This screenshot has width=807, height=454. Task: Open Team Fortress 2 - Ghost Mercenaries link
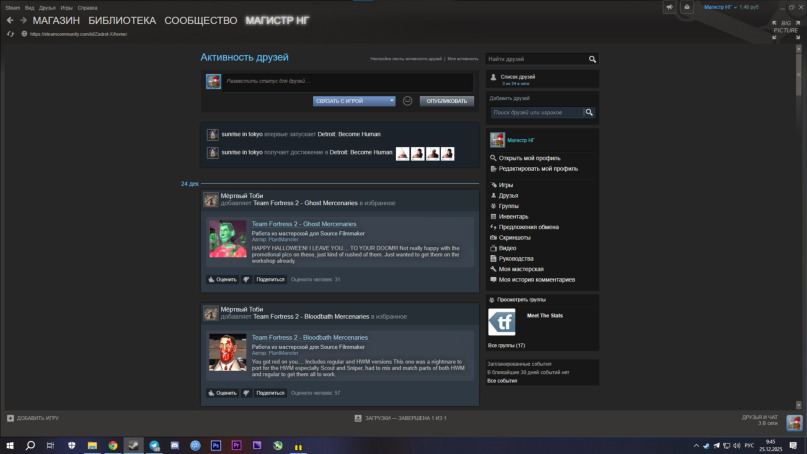(304, 224)
